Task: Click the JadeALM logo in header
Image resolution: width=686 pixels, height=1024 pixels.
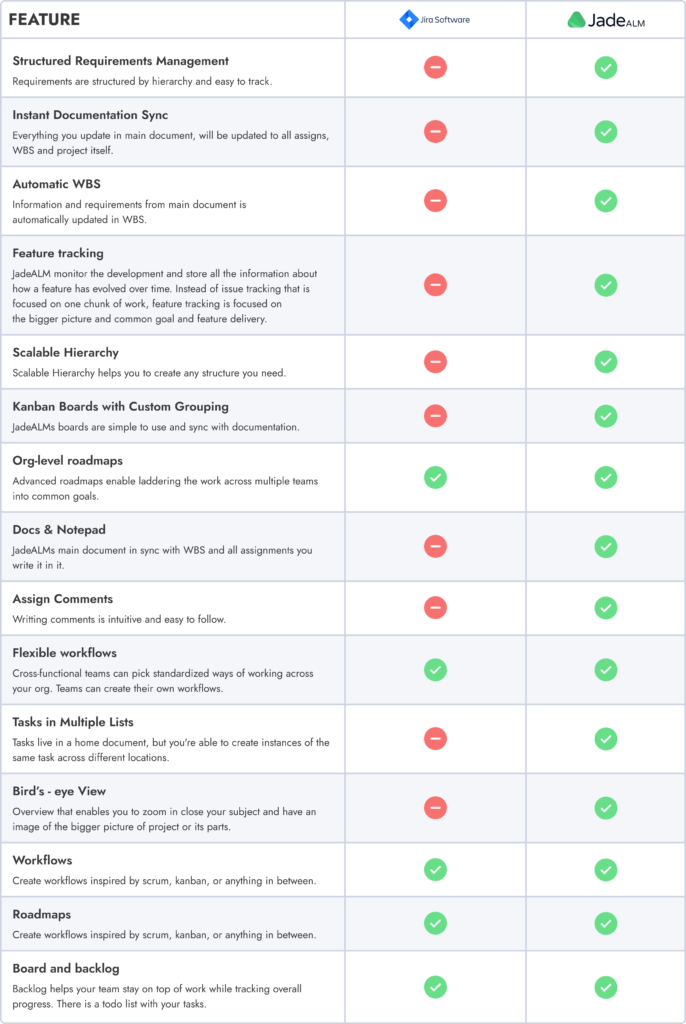Action: point(606,20)
